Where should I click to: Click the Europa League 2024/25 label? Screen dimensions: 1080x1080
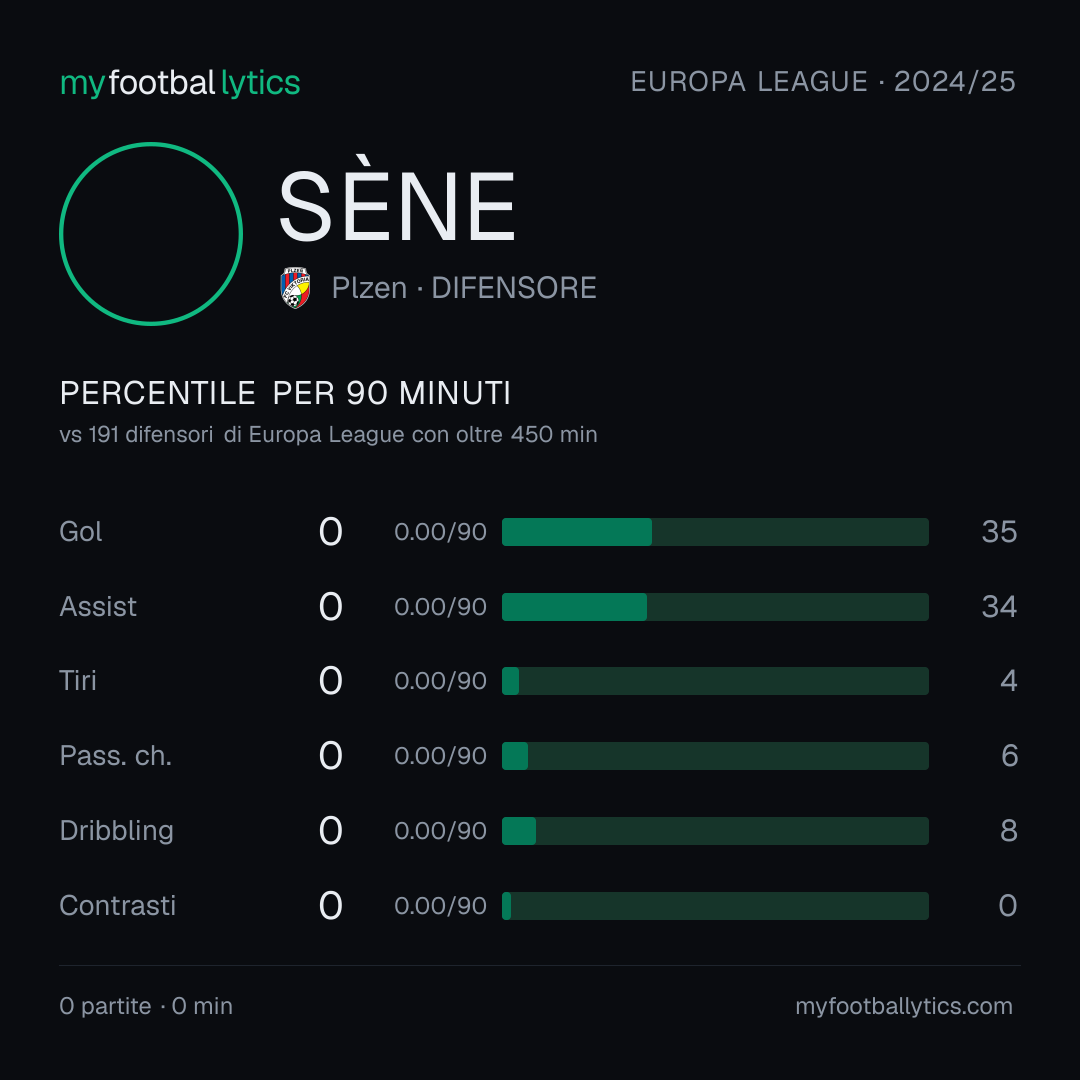(823, 82)
